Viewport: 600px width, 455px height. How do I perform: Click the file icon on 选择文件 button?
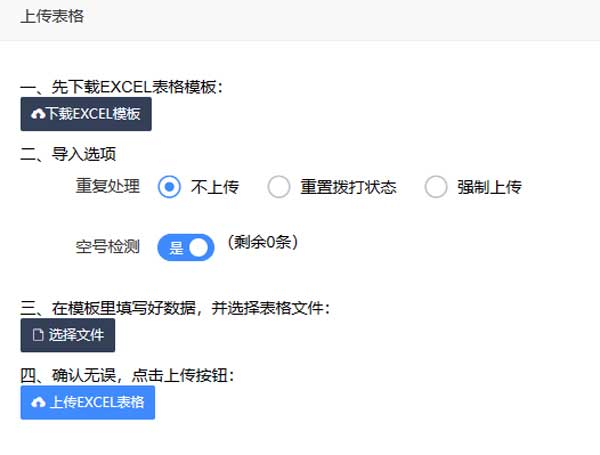coord(38,335)
